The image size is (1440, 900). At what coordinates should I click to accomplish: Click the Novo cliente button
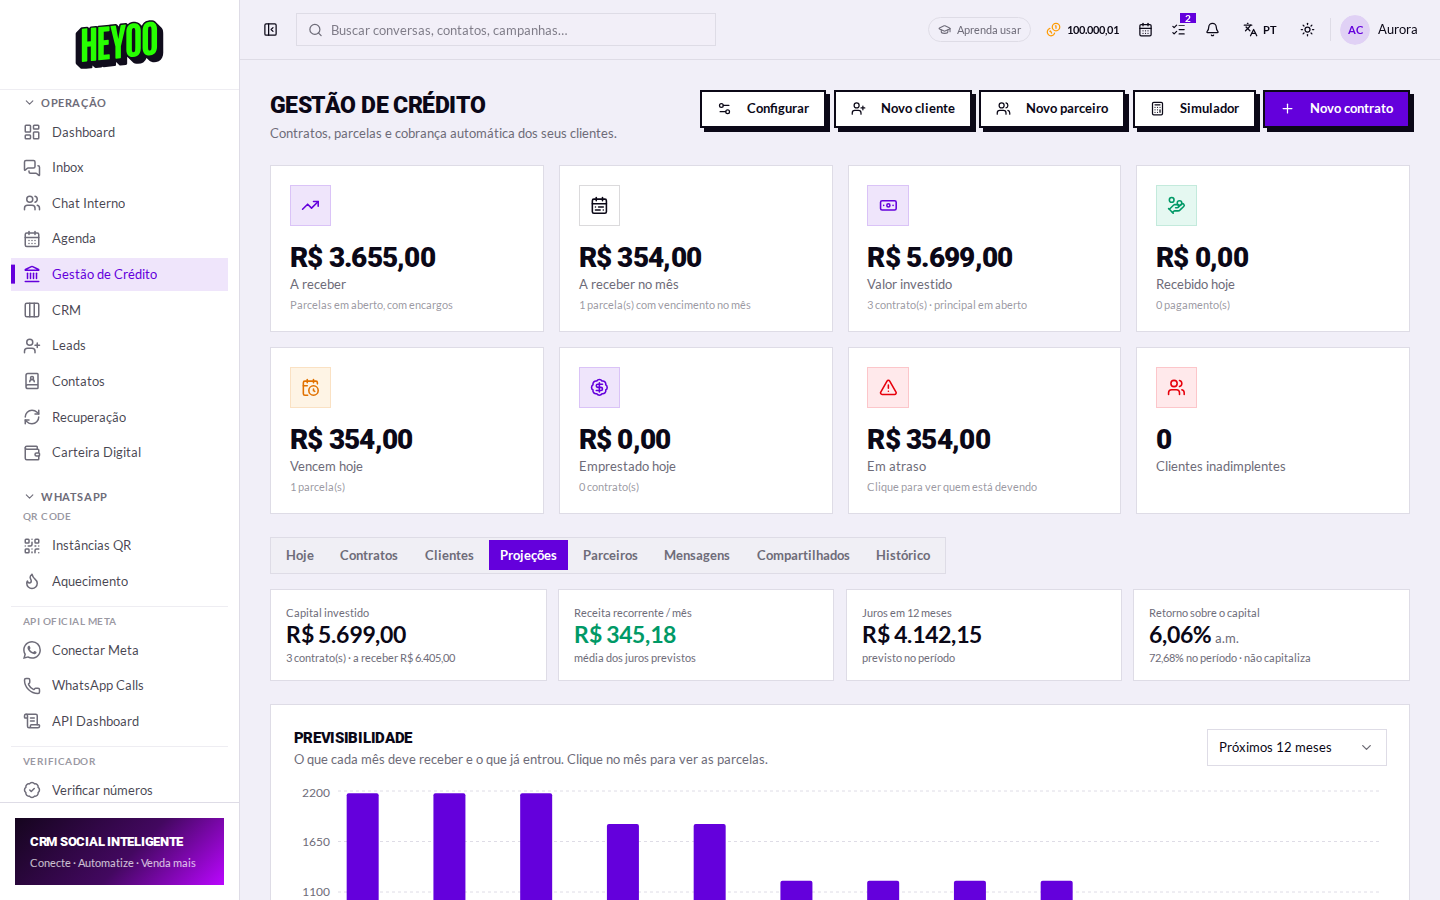903,108
